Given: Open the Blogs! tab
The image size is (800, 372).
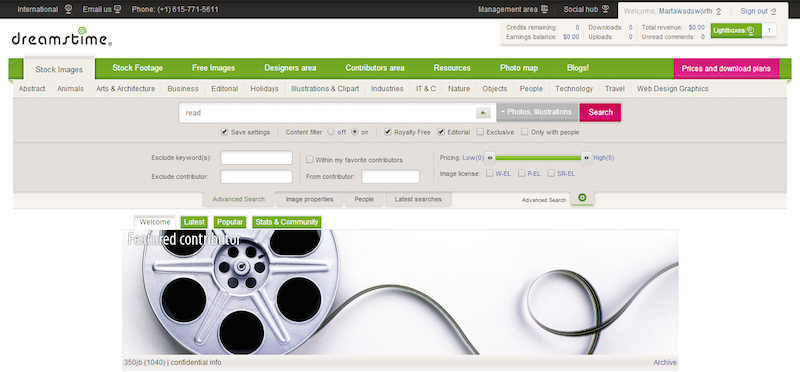Looking at the screenshot, I should (578, 68).
